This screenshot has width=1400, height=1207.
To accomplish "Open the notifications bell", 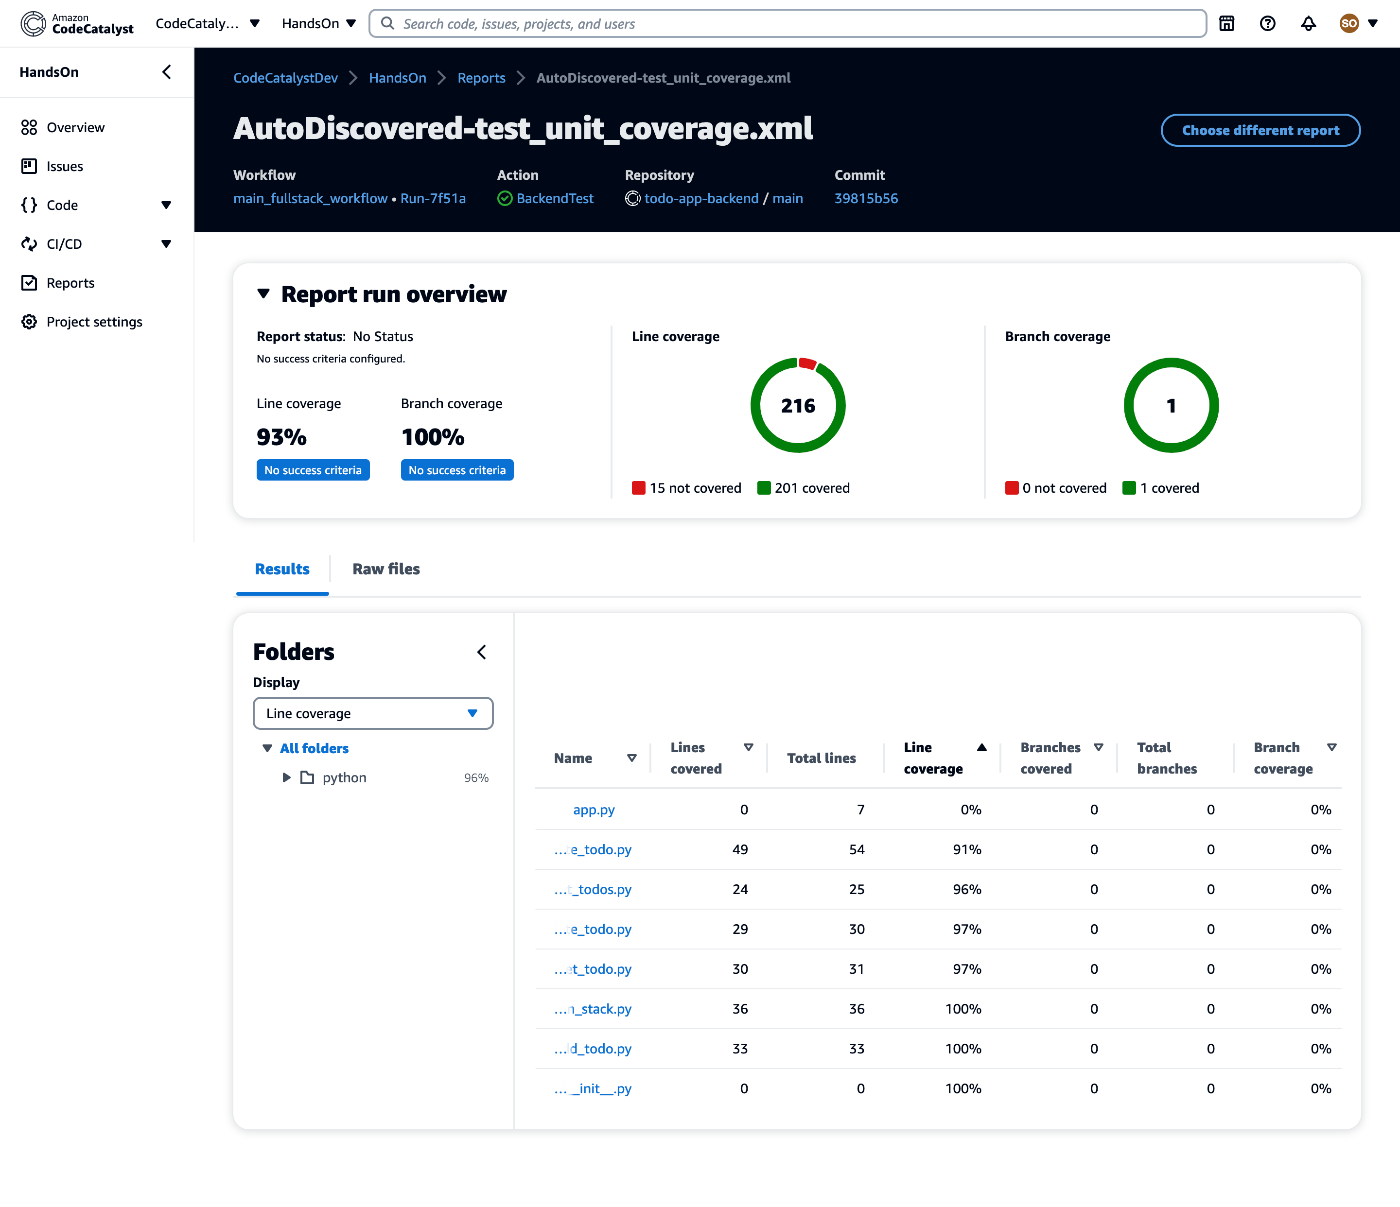I will (x=1308, y=24).
